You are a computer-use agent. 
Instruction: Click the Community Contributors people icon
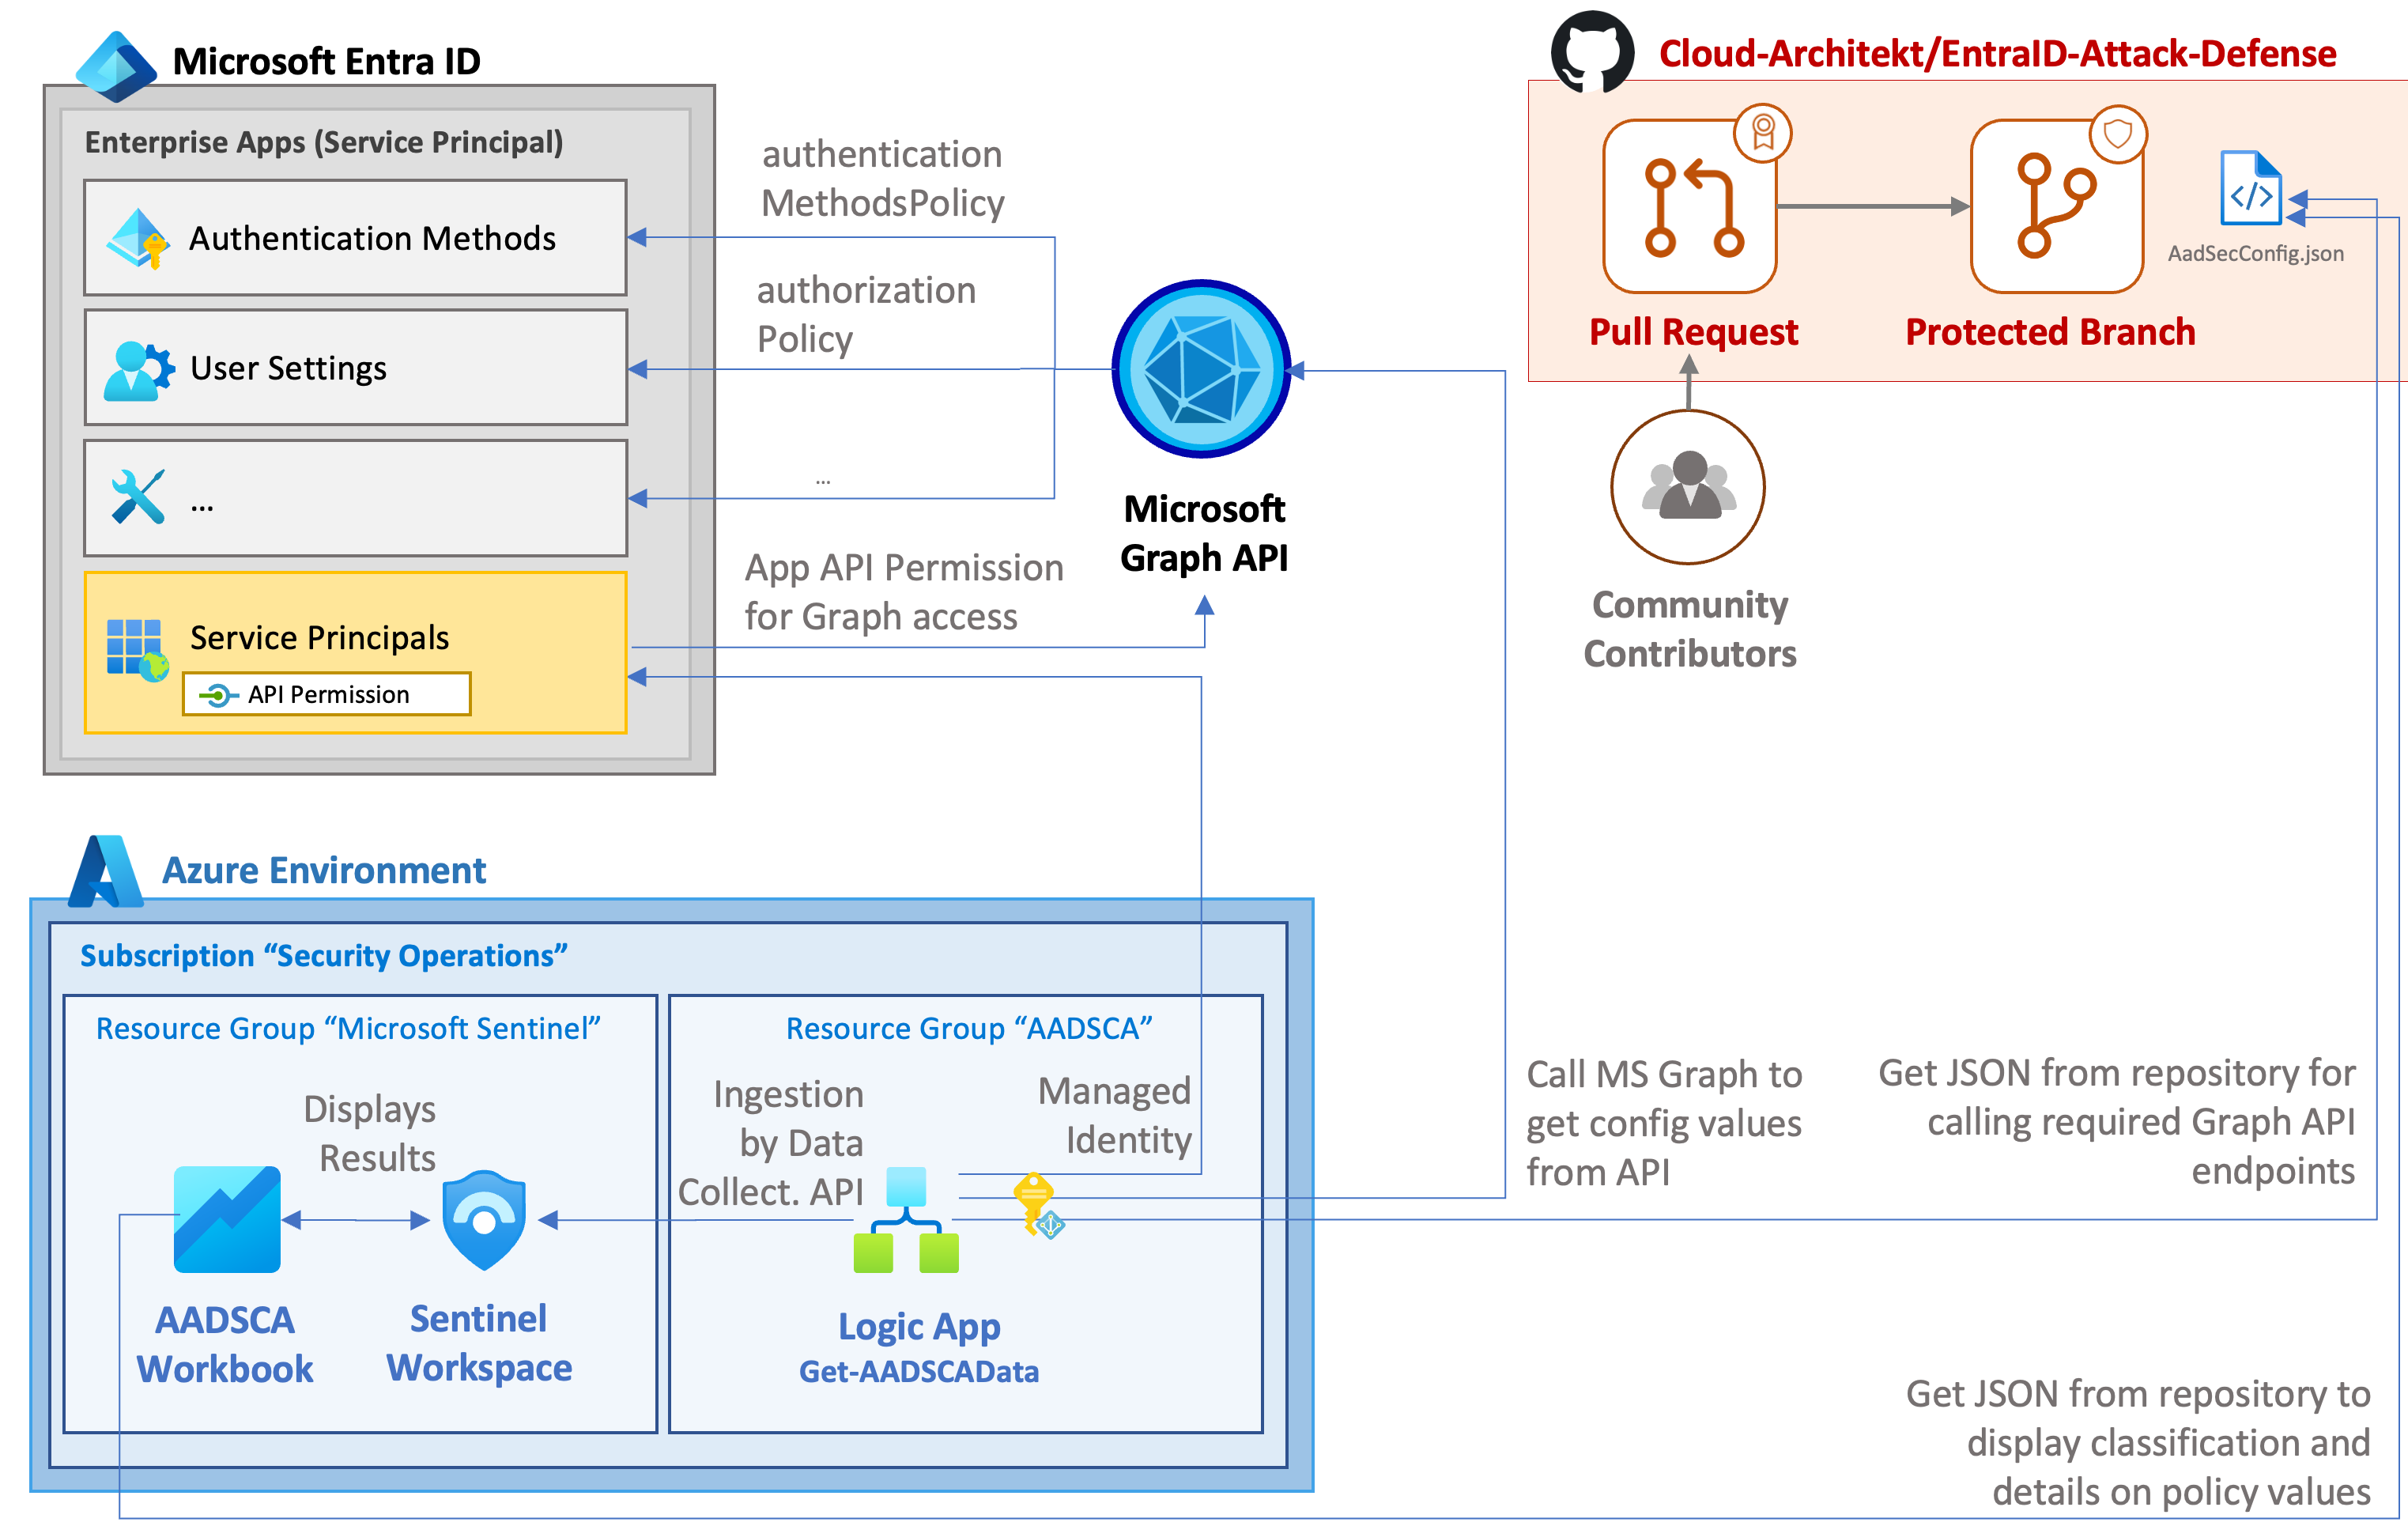click(1688, 487)
